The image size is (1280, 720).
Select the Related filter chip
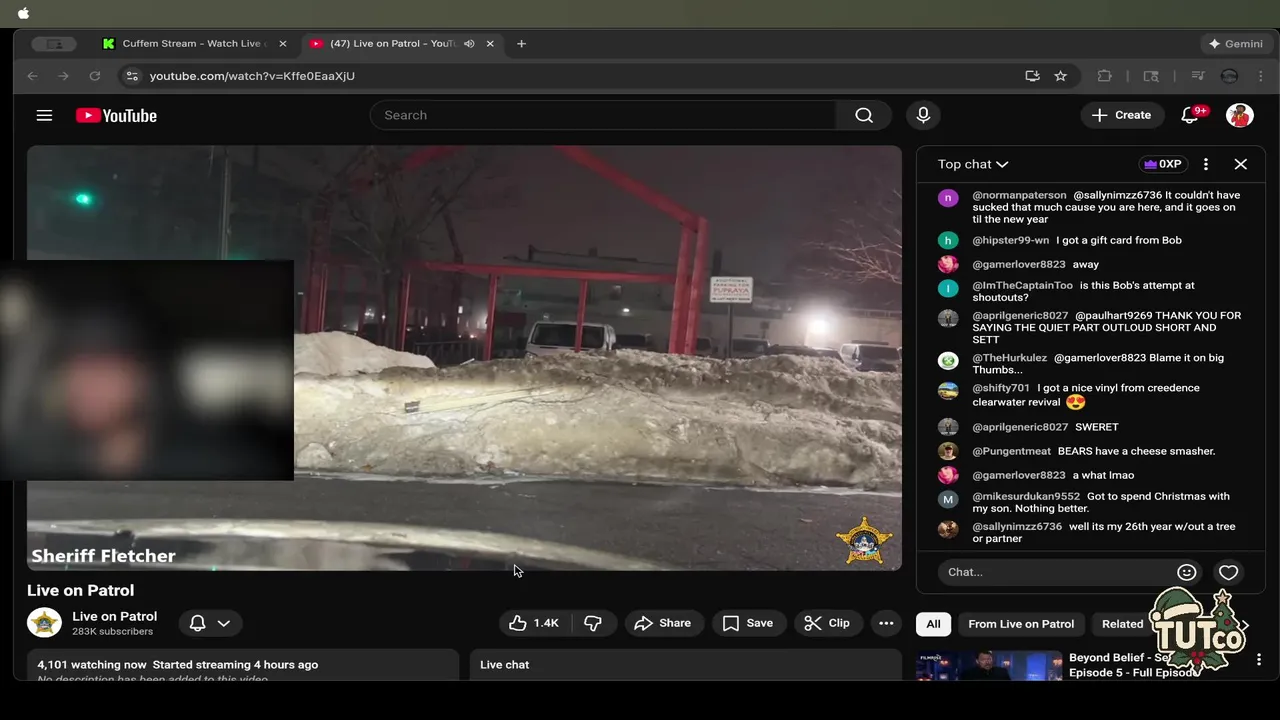1122,624
